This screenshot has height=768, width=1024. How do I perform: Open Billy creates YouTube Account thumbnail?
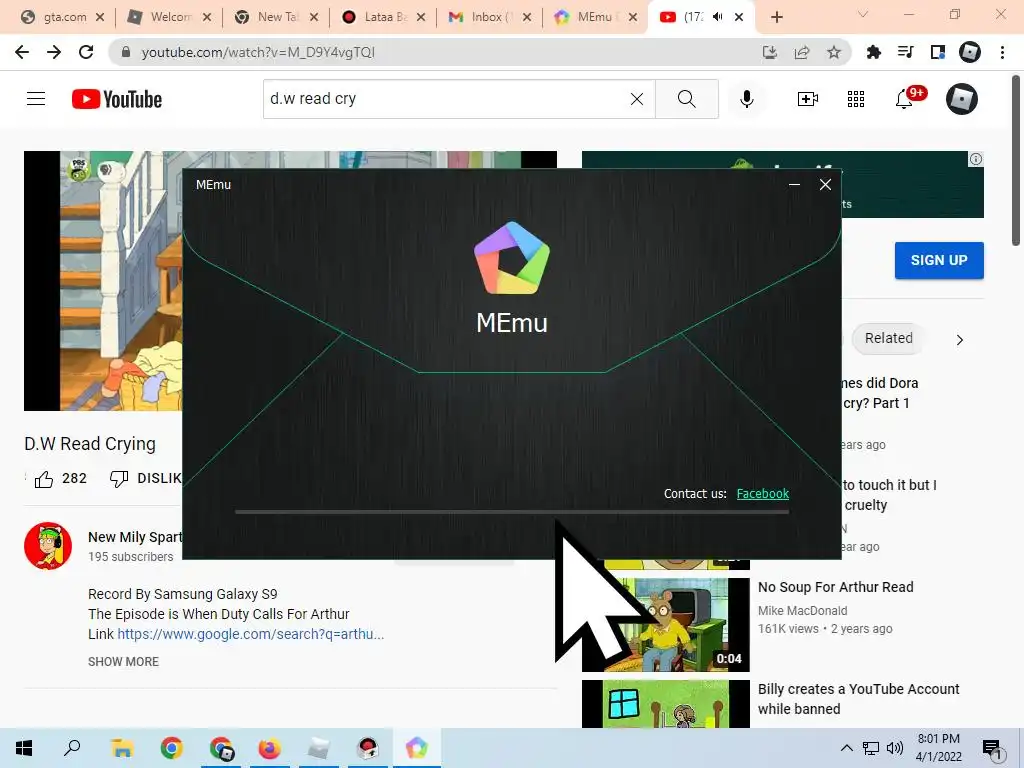pyautogui.click(x=665, y=704)
